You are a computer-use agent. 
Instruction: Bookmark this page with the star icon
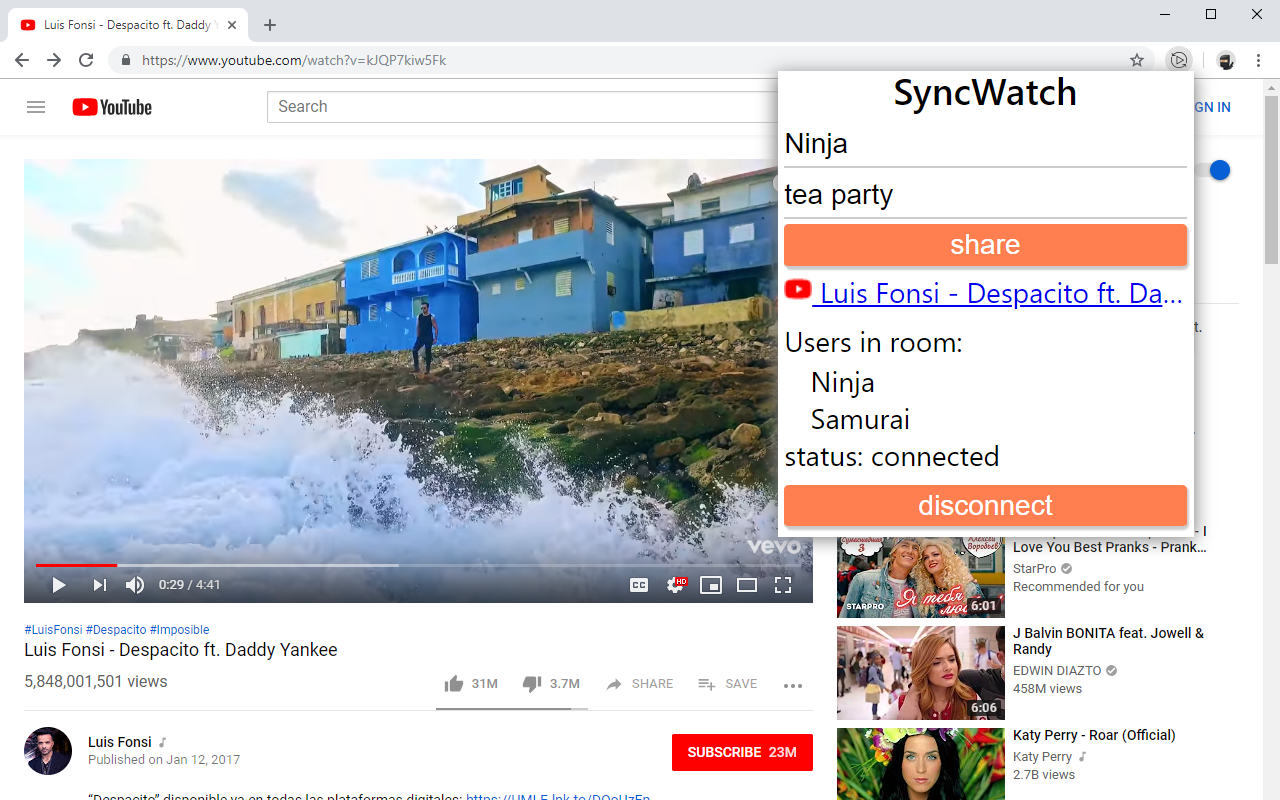[1137, 60]
